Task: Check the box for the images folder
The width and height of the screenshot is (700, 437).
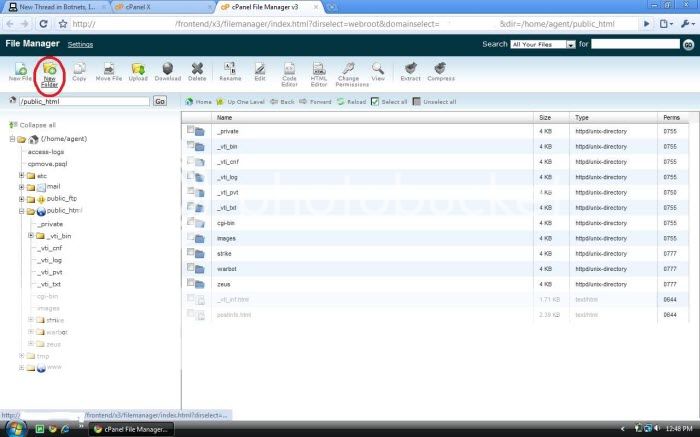Action: [x=190, y=238]
